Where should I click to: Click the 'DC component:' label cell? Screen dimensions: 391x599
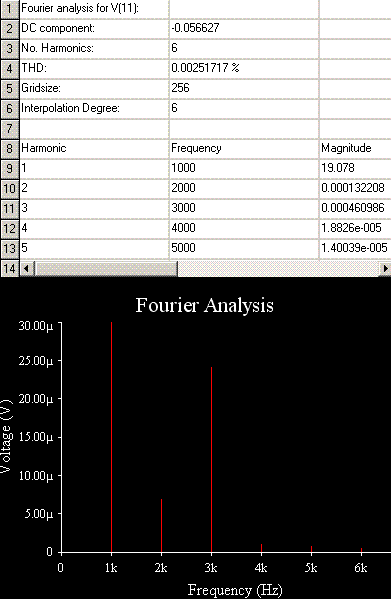click(94, 28)
